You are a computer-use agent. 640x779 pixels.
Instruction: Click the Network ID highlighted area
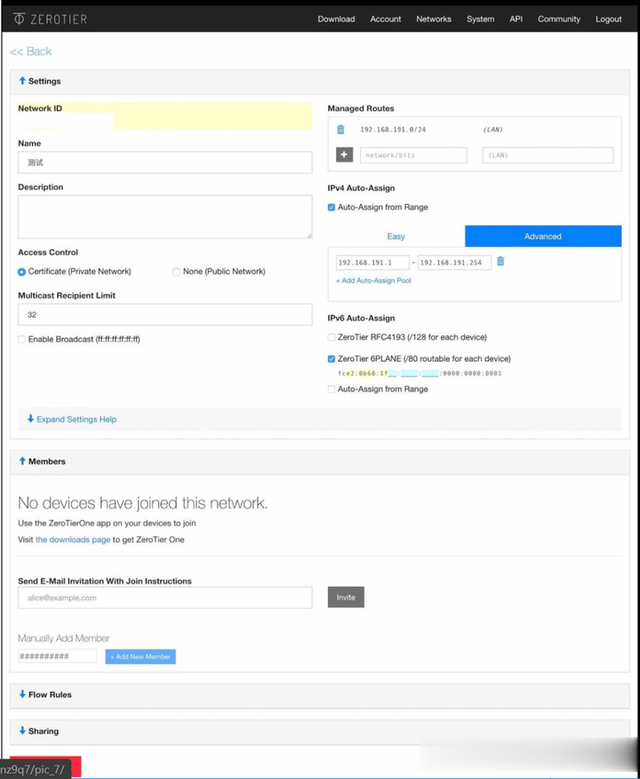coord(165,116)
